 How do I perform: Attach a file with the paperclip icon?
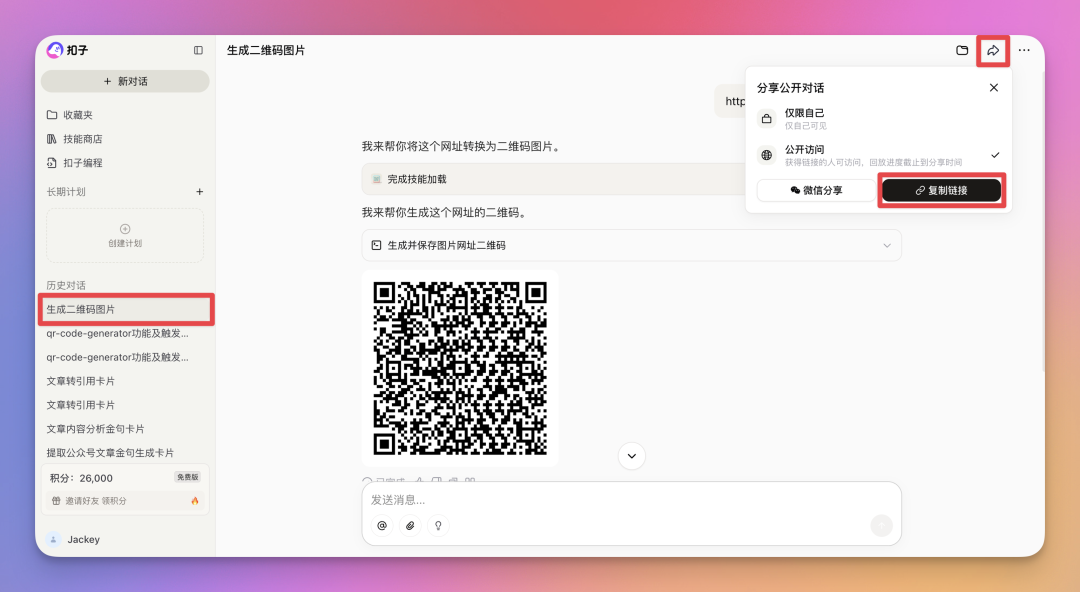410,526
